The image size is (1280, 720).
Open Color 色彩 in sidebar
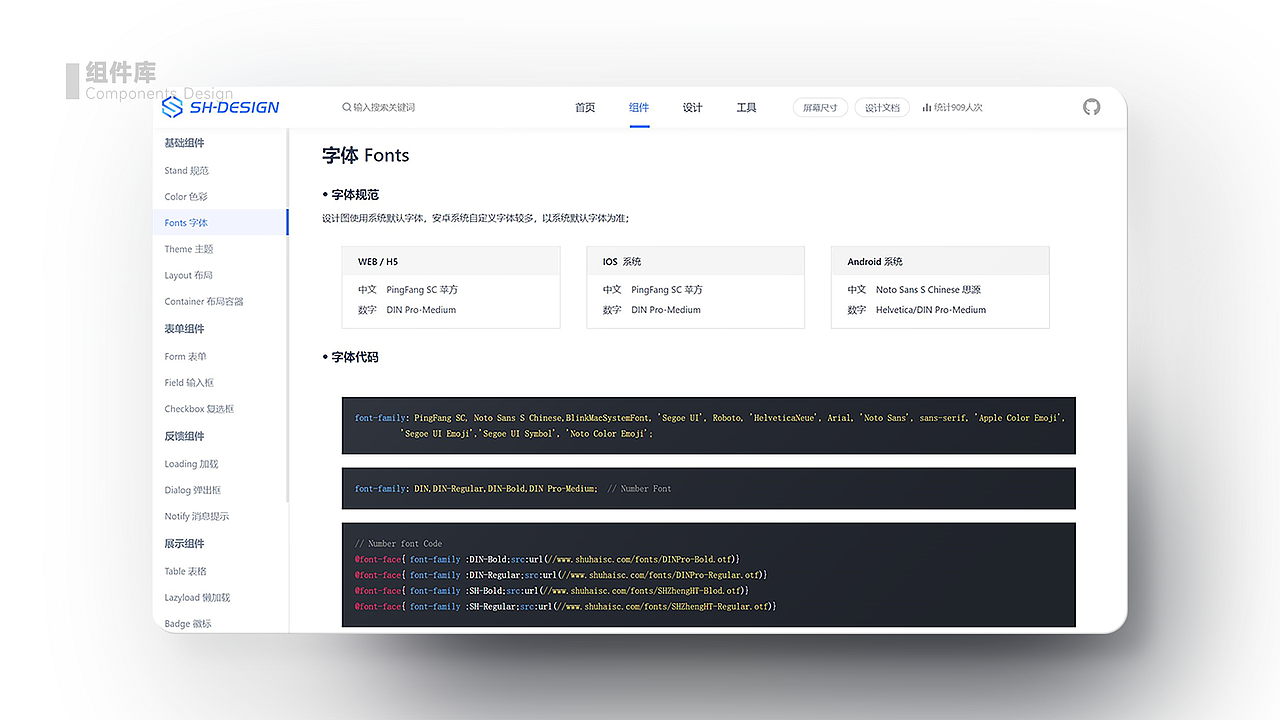(x=186, y=197)
